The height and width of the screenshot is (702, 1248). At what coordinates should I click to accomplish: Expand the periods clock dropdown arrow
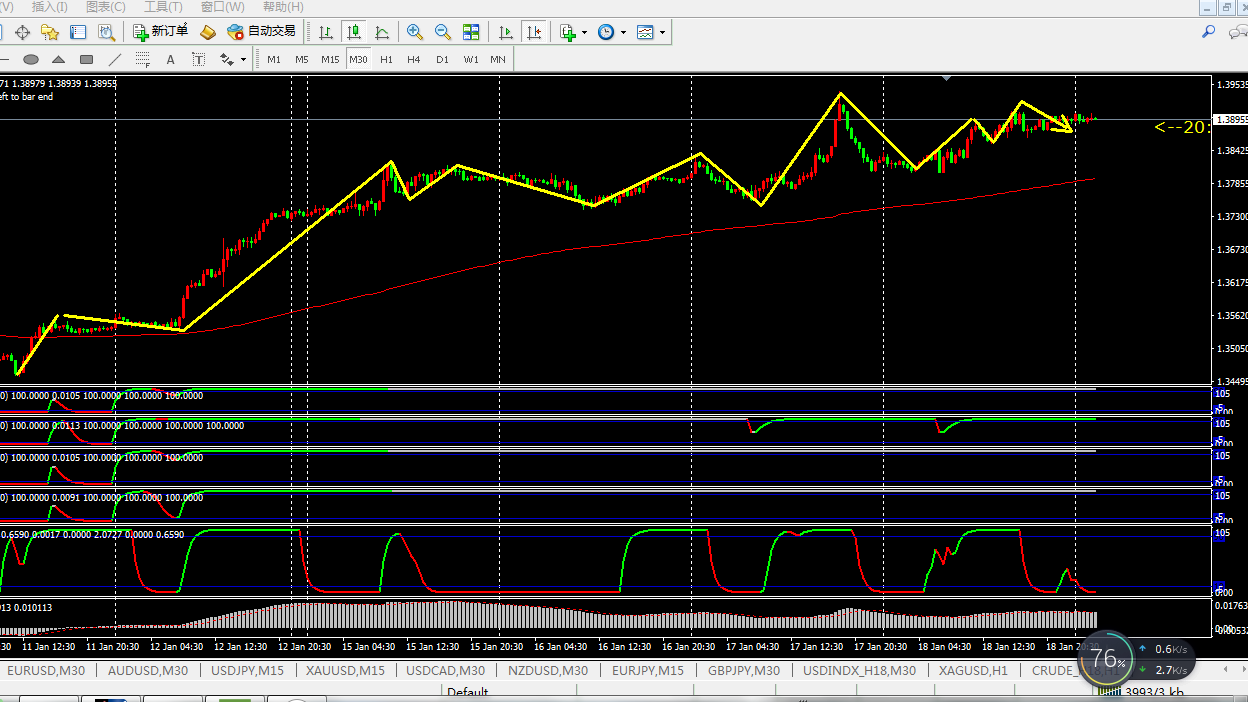pyautogui.click(x=623, y=32)
